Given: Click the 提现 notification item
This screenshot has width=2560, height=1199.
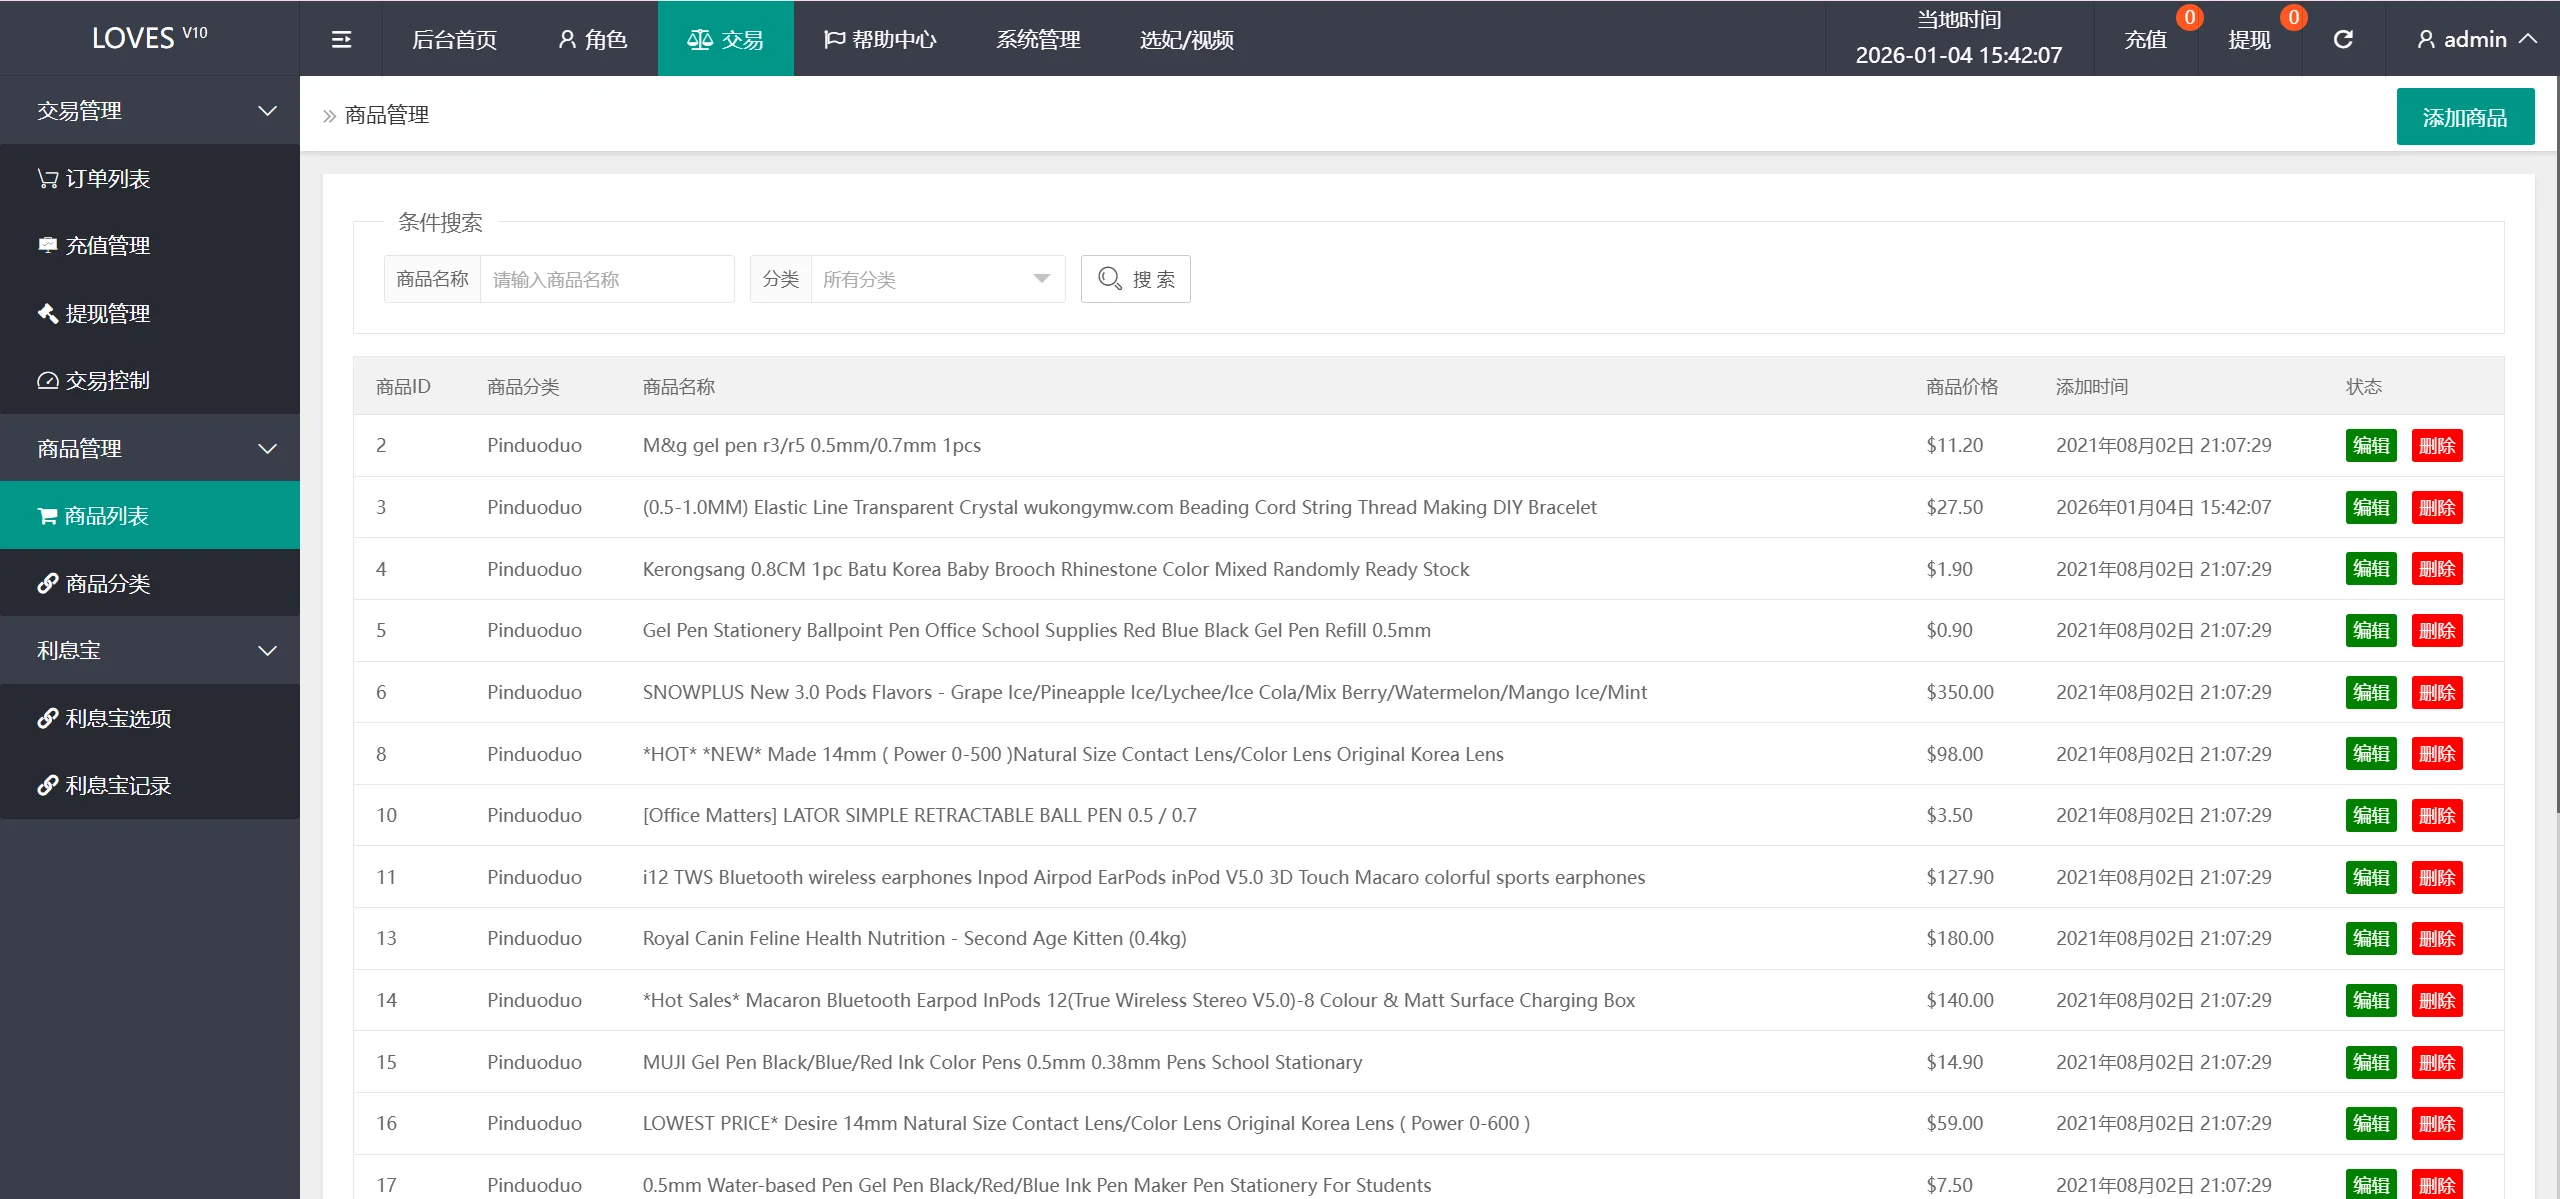Looking at the screenshot, I should [x=2250, y=40].
